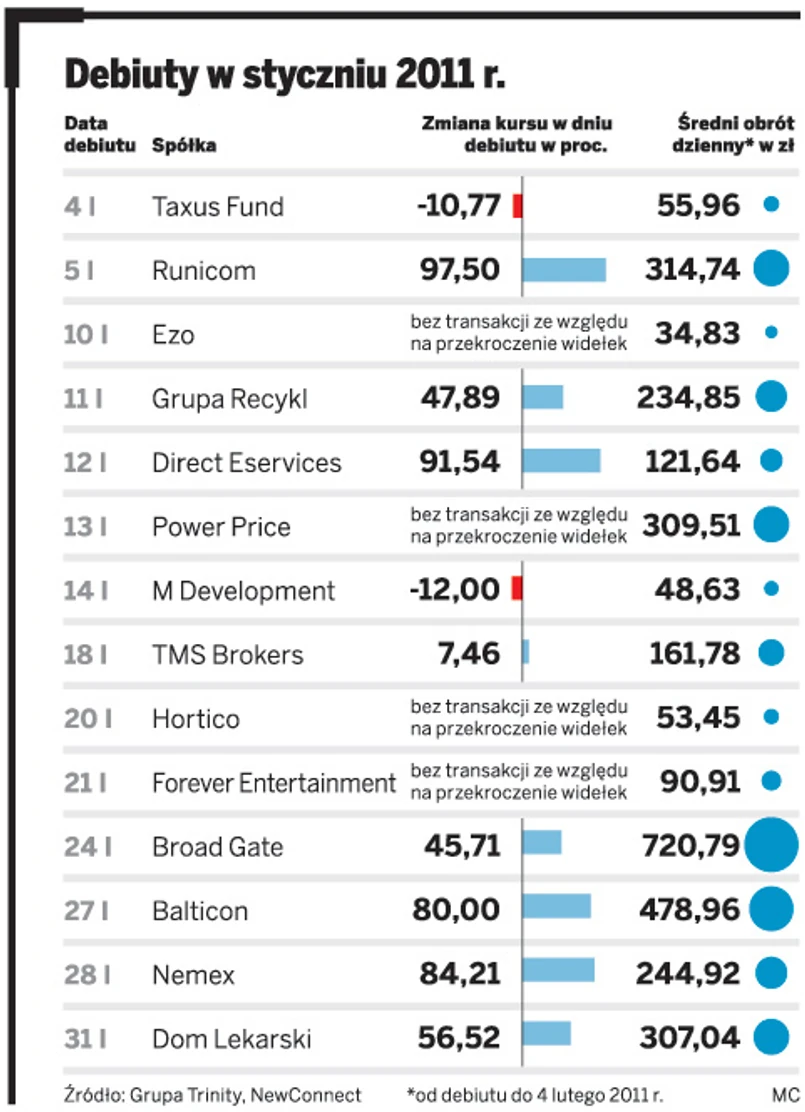
Task: Click the 'Debiuty w styczniu 2011 r.' title
Action: pos(285,73)
